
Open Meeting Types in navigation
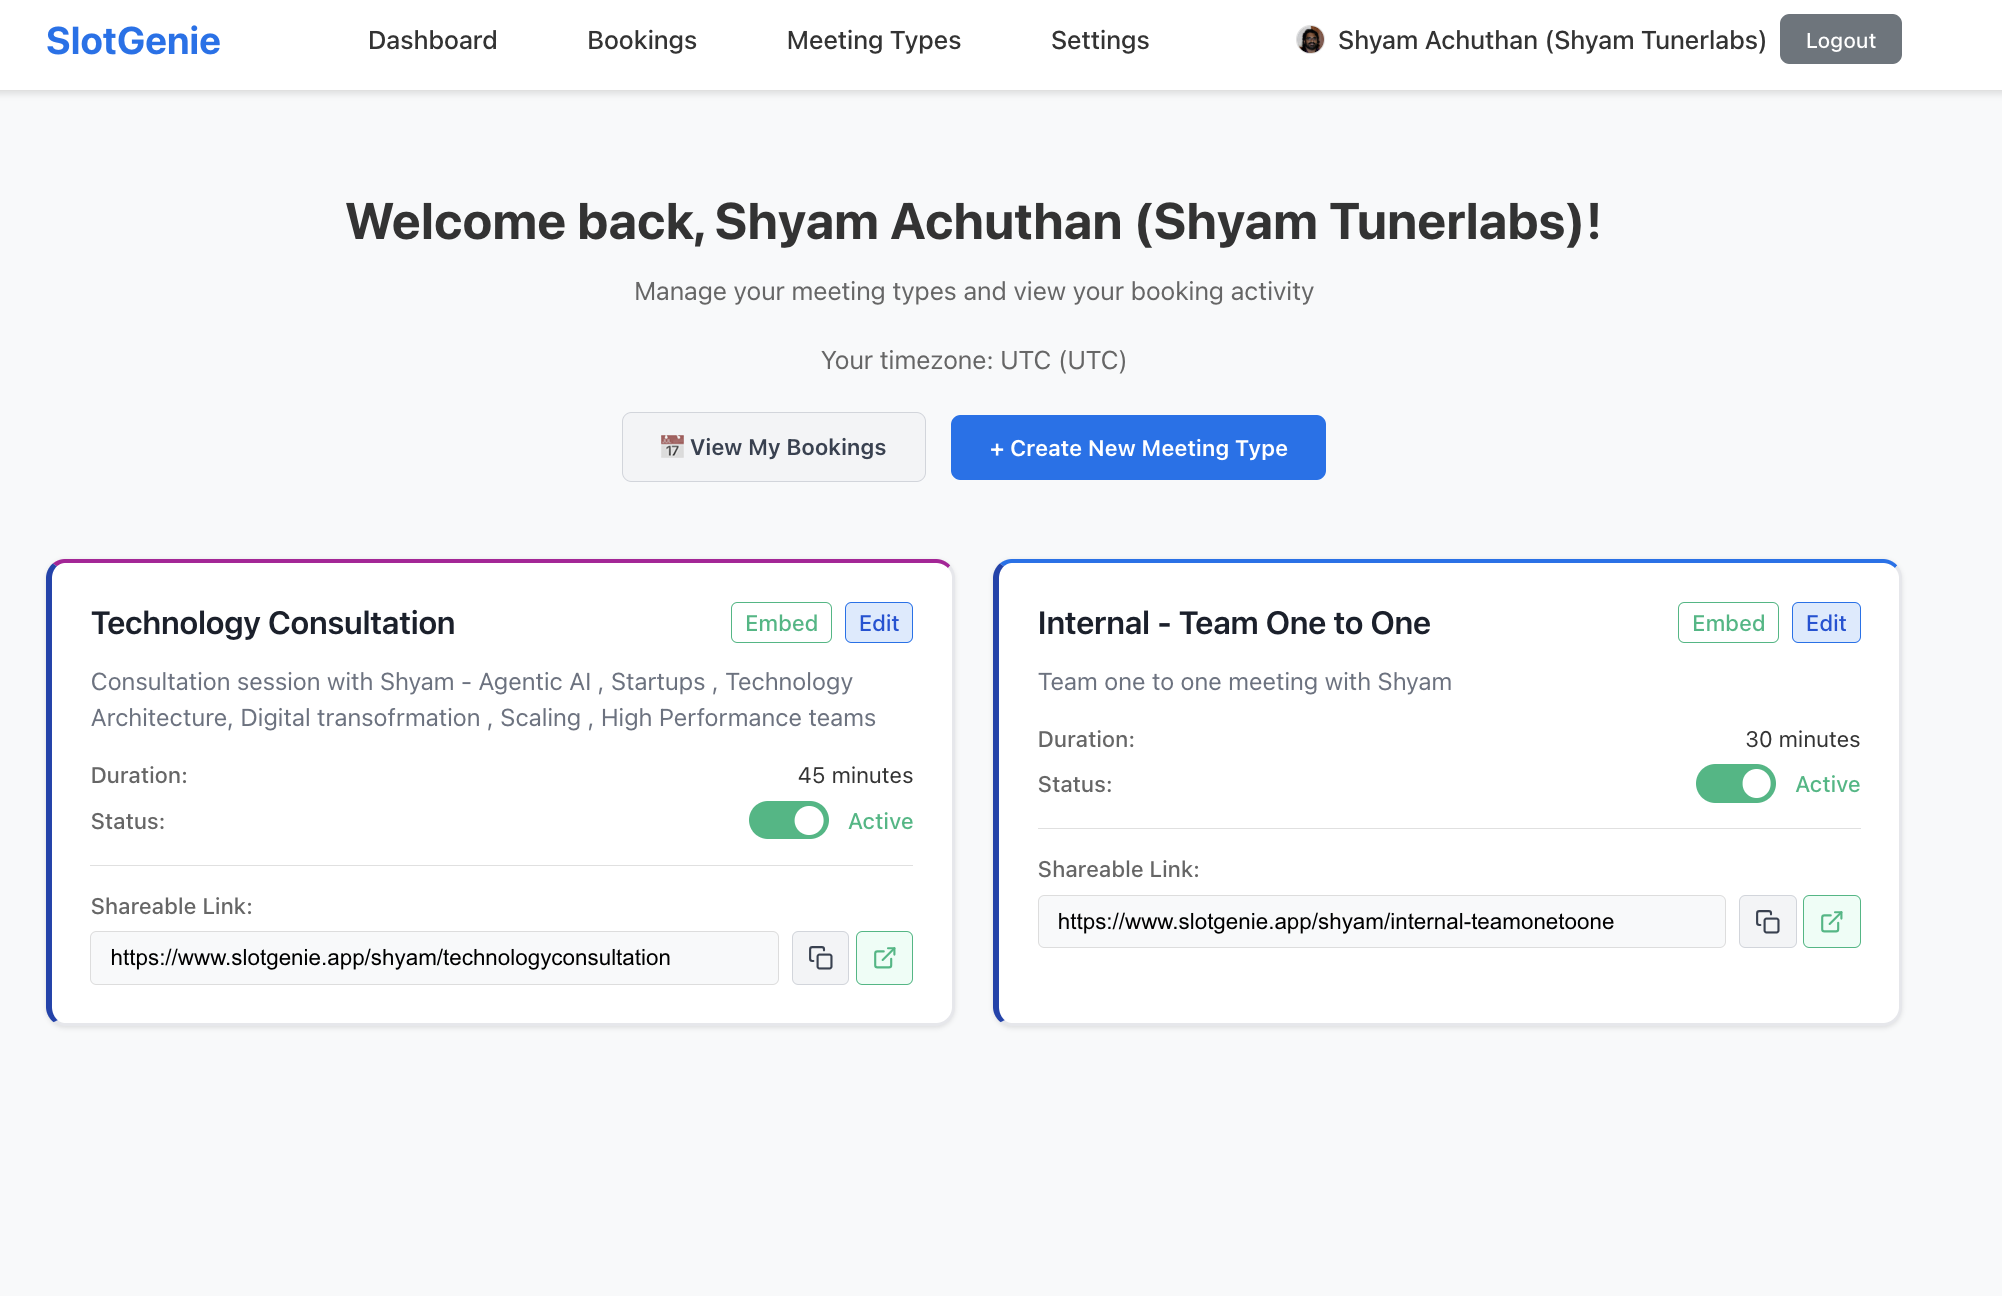(874, 40)
